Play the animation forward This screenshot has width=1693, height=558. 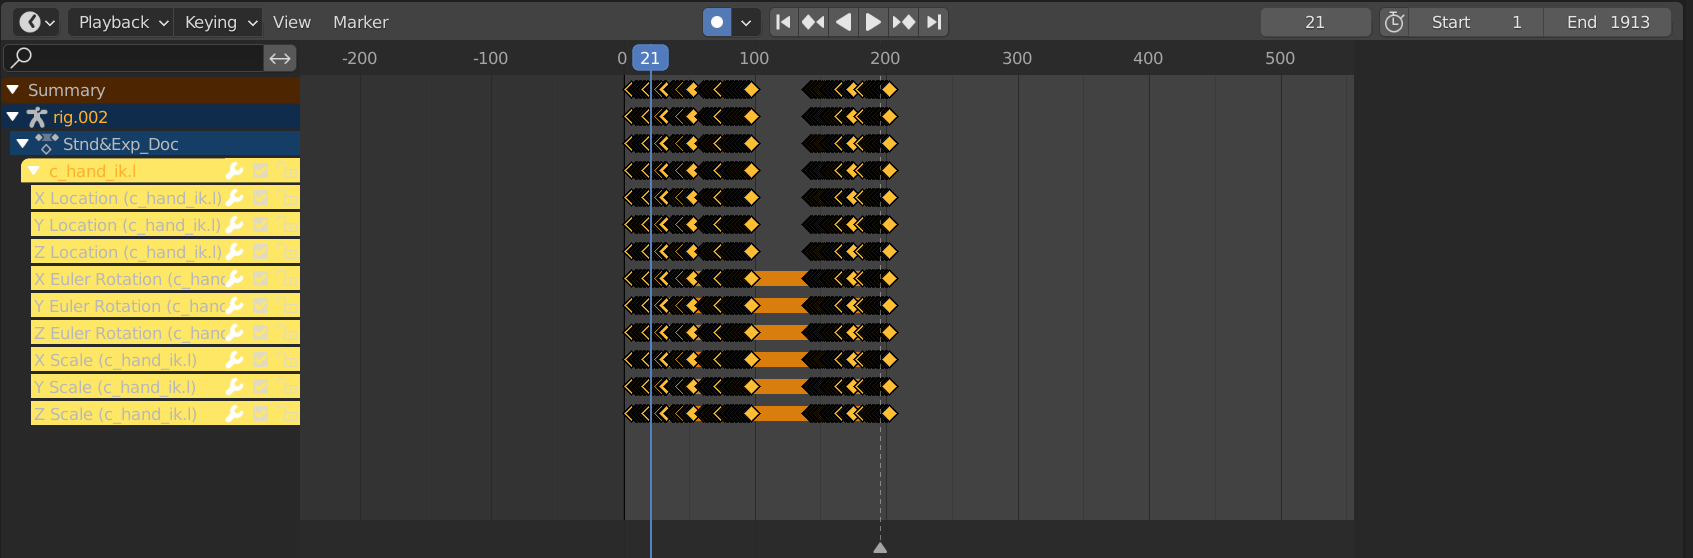click(873, 22)
